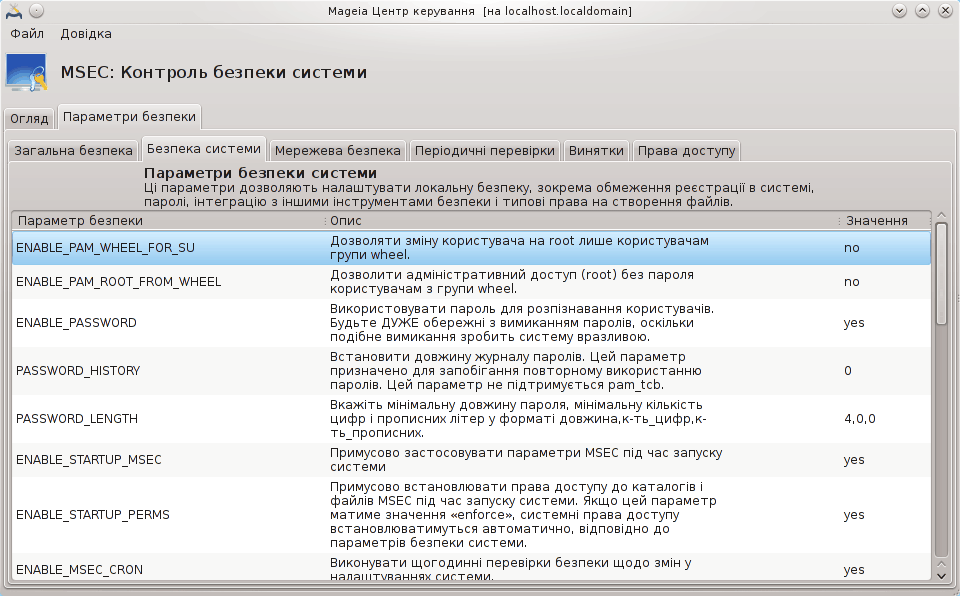The width and height of the screenshot is (960, 596).
Task: Click the Значення column header
Action: pos(885,221)
